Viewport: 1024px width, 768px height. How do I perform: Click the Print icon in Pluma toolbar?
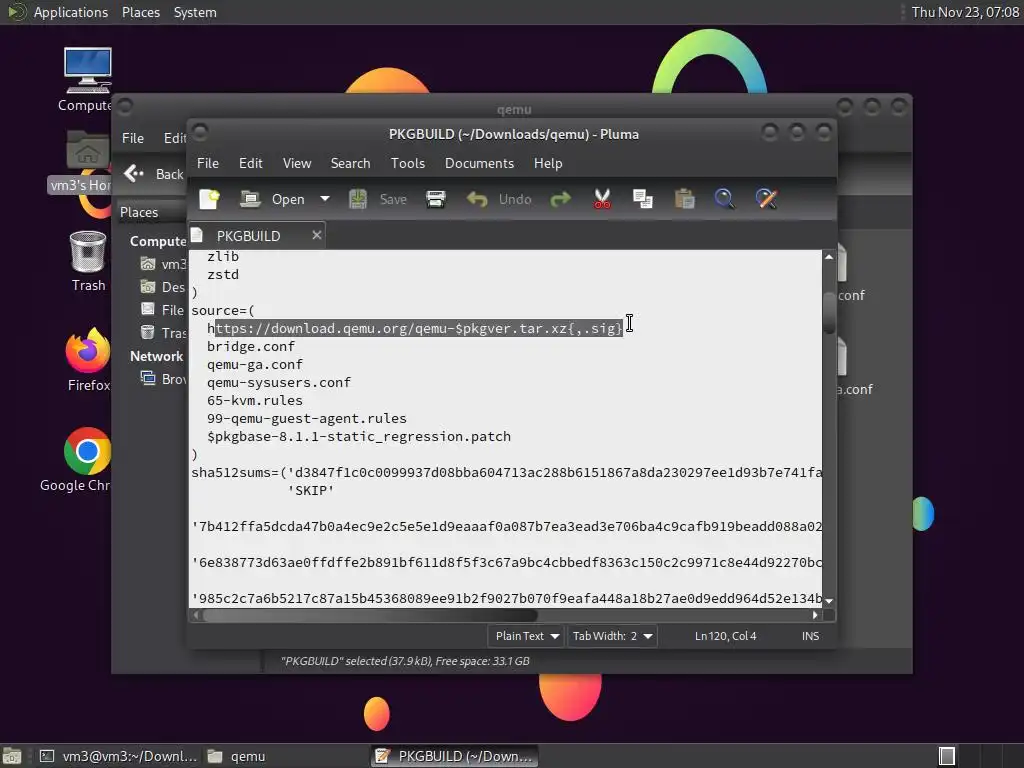tap(436, 199)
